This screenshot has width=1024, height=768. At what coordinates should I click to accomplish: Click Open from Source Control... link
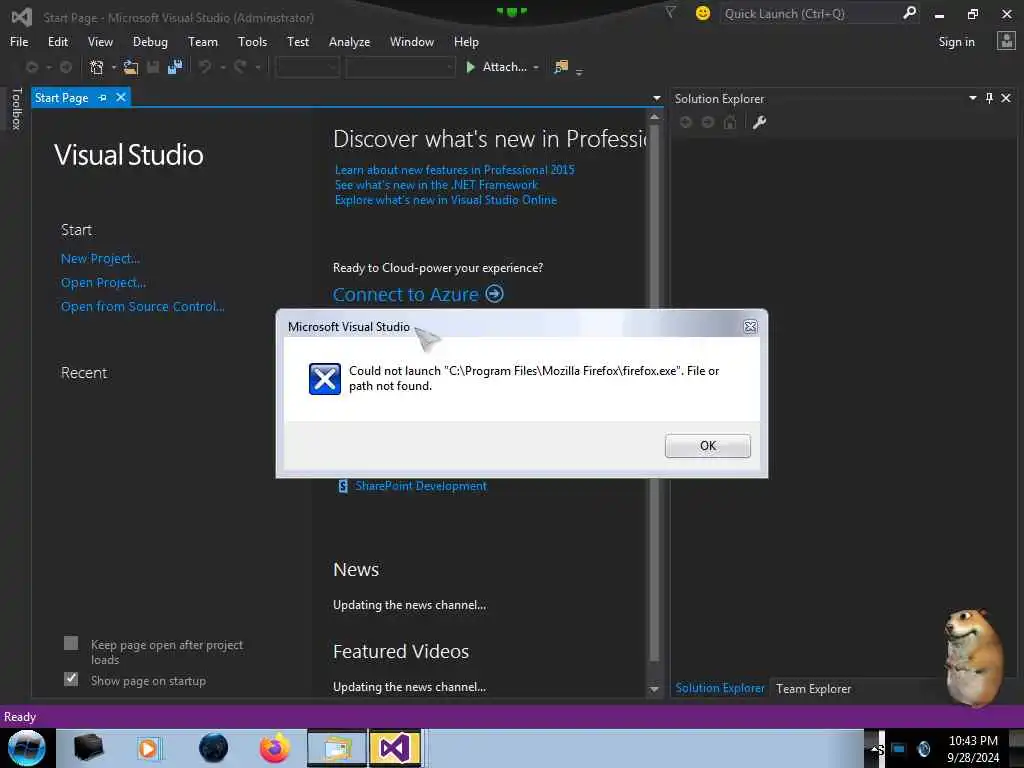[x=142, y=306]
